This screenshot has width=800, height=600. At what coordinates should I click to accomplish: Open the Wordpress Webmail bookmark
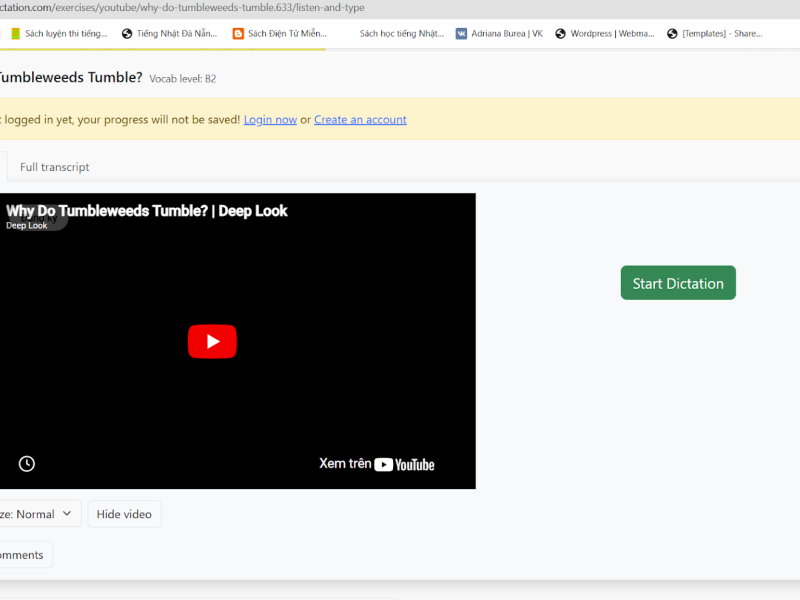605,33
